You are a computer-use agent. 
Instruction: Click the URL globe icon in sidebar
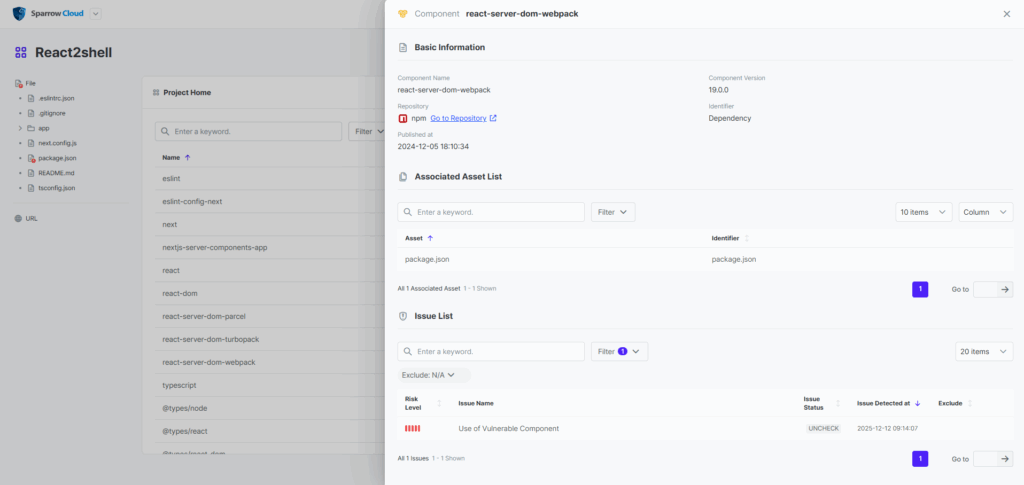click(17, 218)
